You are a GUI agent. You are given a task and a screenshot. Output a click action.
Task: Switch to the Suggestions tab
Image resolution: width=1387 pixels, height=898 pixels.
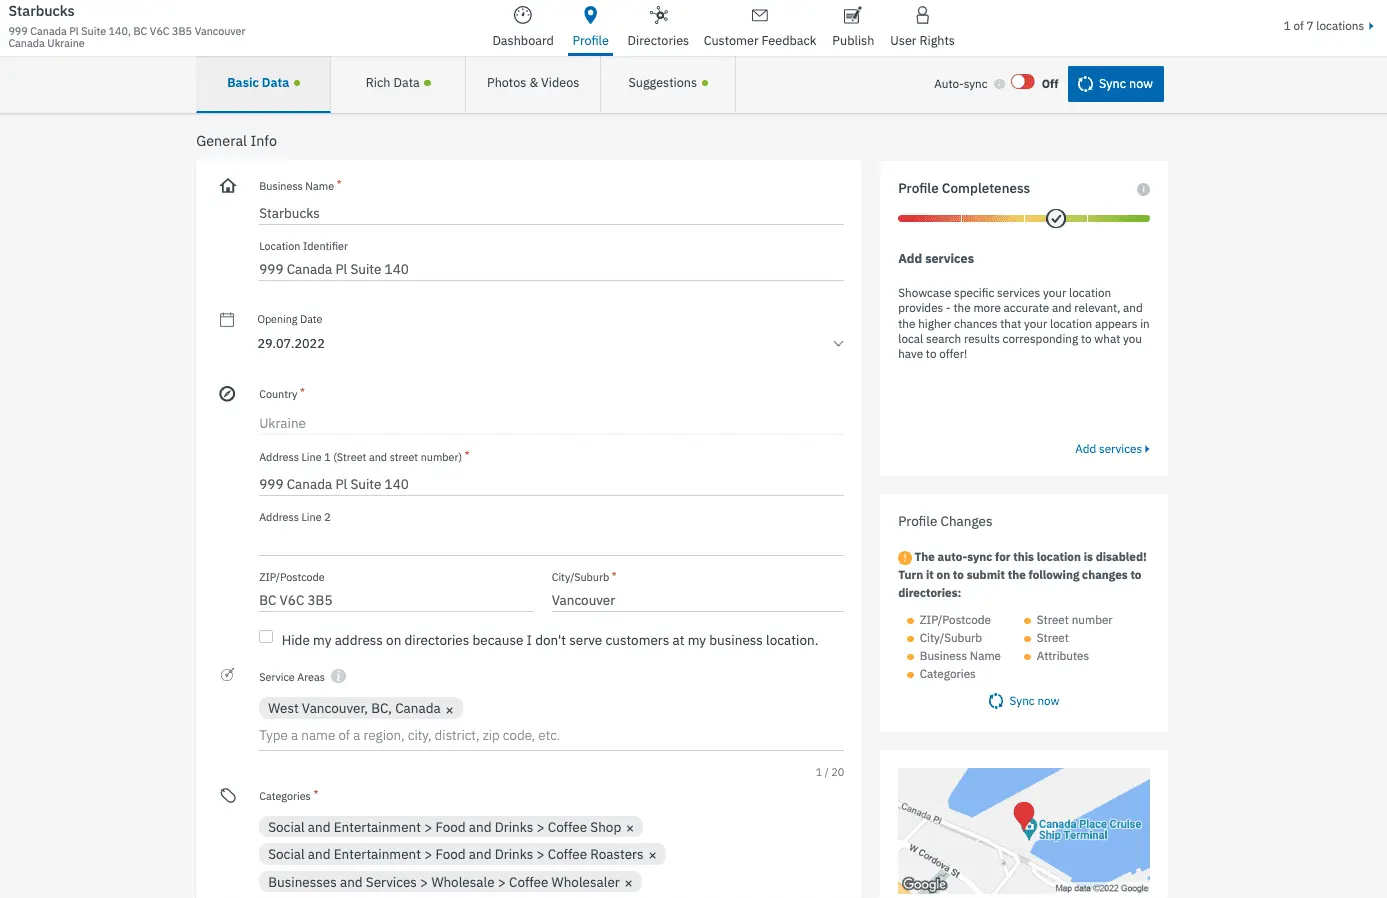(x=668, y=84)
